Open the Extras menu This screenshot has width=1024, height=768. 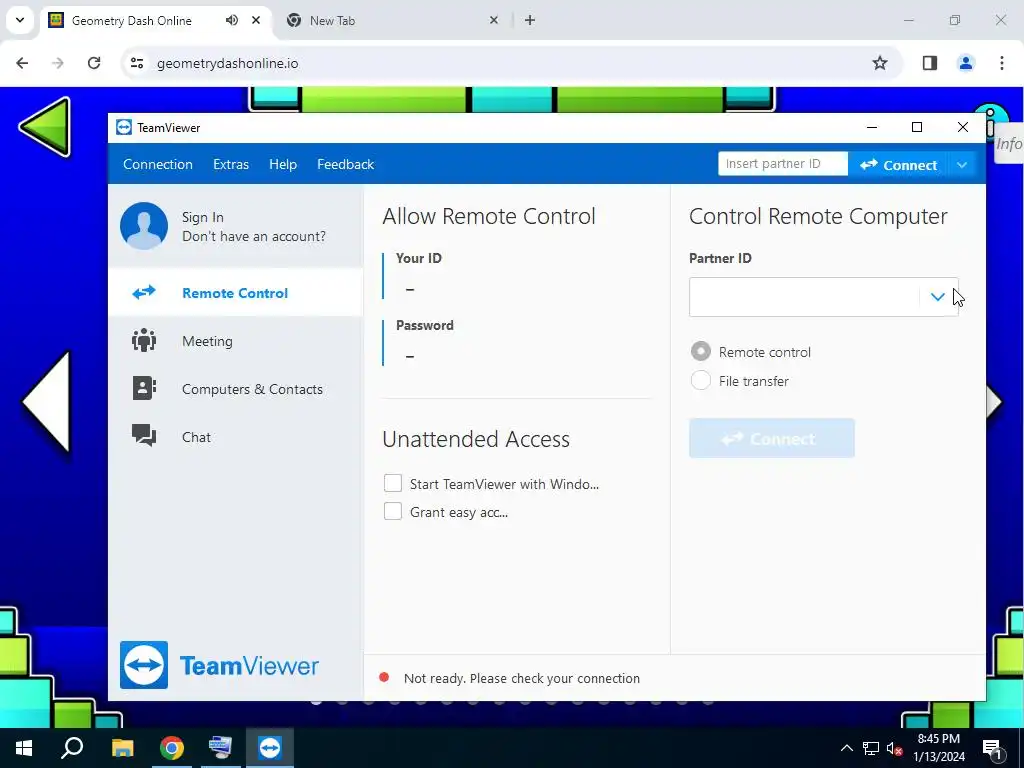[231, 165]
